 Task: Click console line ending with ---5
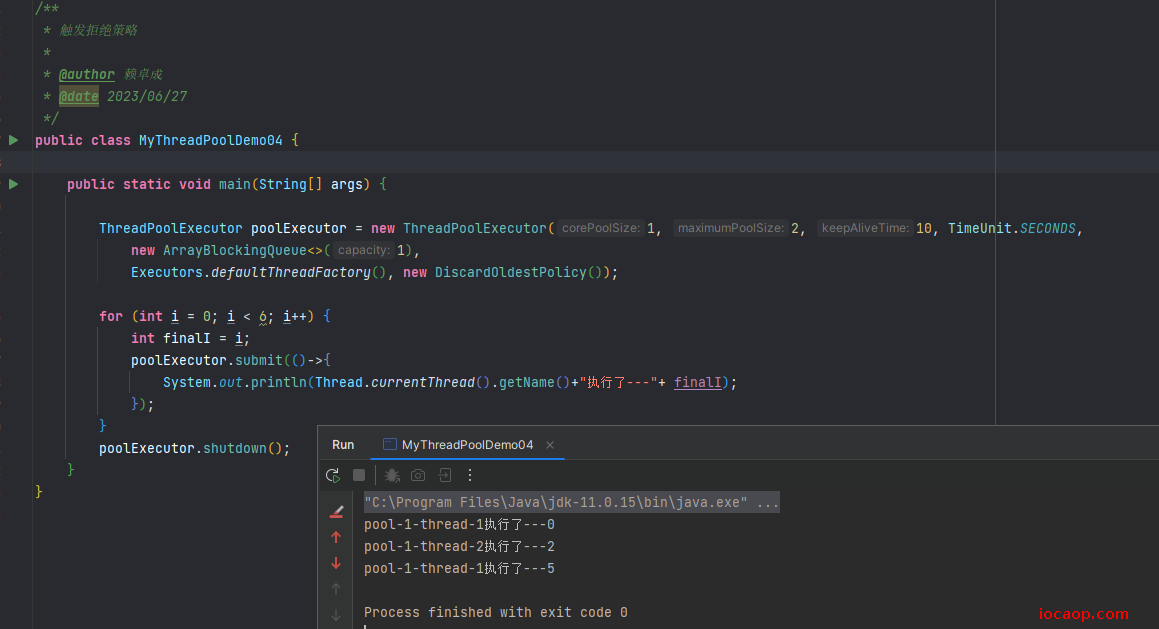[459, 568]
